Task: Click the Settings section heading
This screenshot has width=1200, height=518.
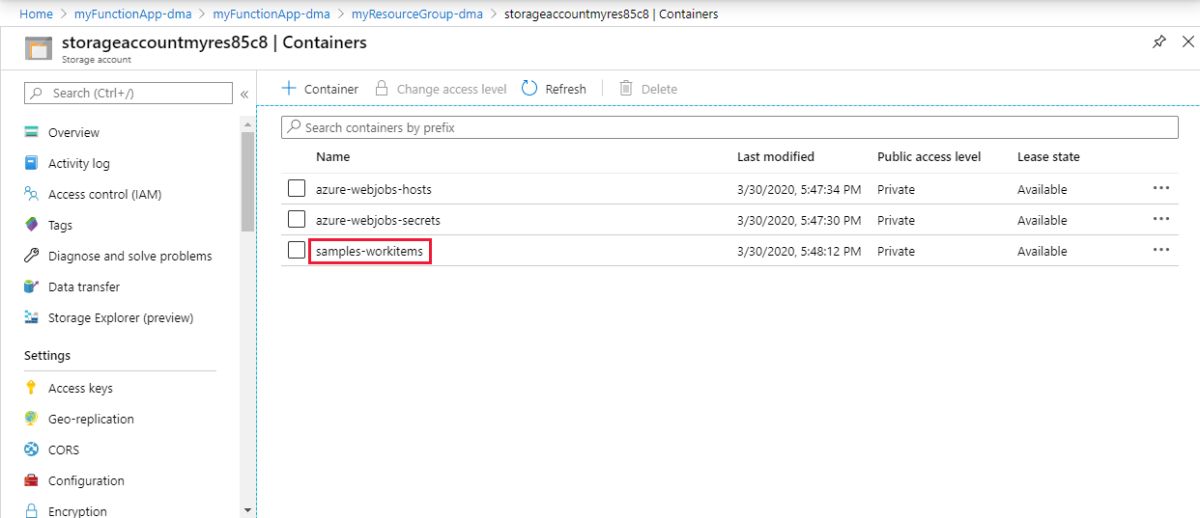Action: [x=47, y=355]
